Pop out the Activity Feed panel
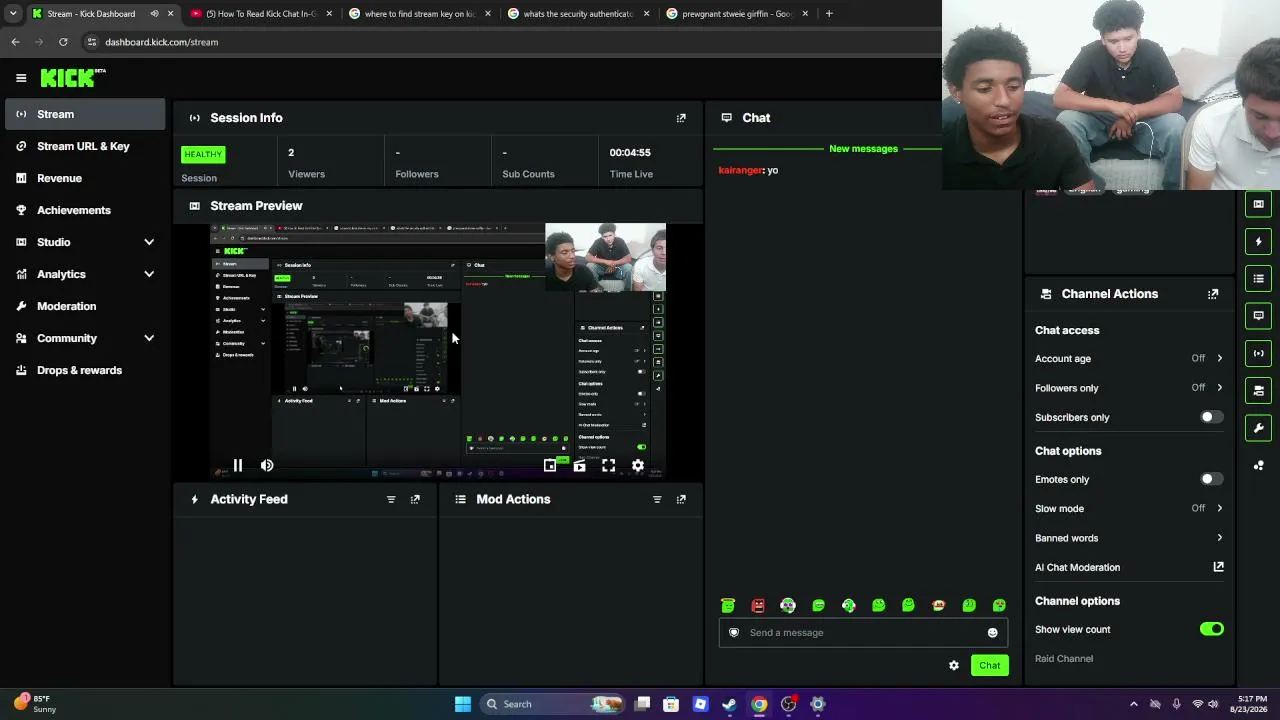Screen dimensions: 1280x720 click(415, 499)
